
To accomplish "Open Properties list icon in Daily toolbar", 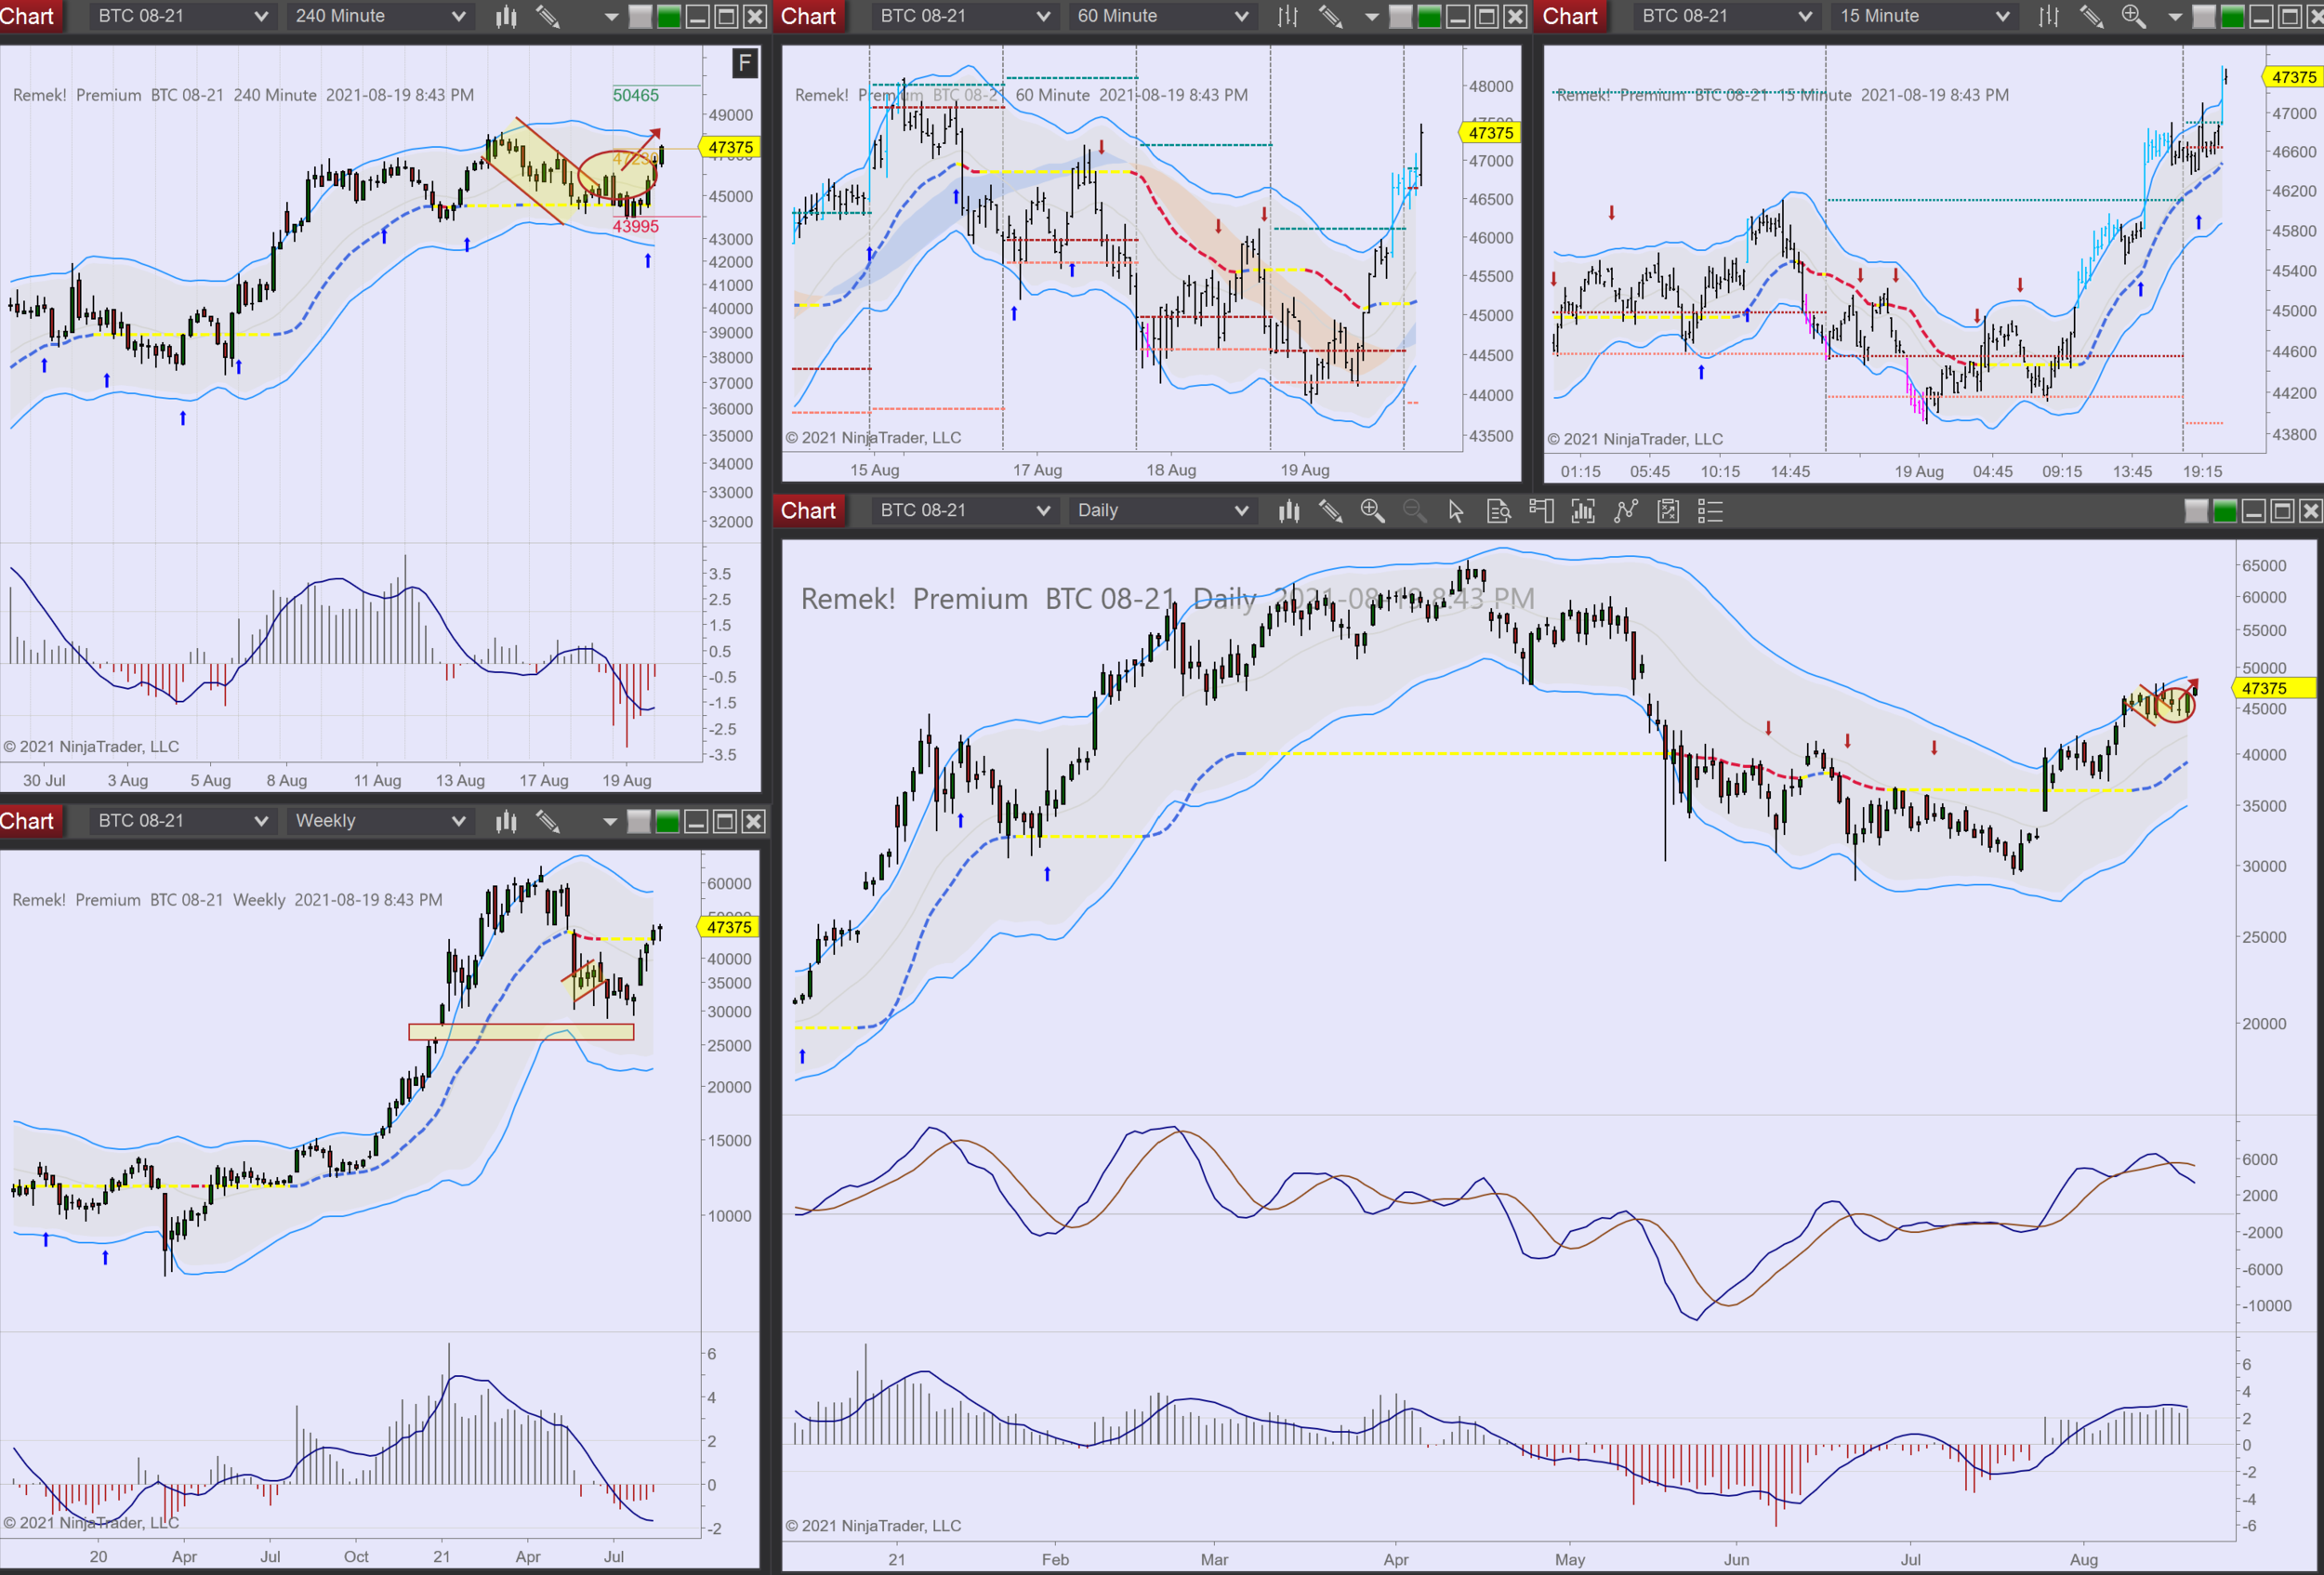I will pyautogui.click(x=1710, y=511).
